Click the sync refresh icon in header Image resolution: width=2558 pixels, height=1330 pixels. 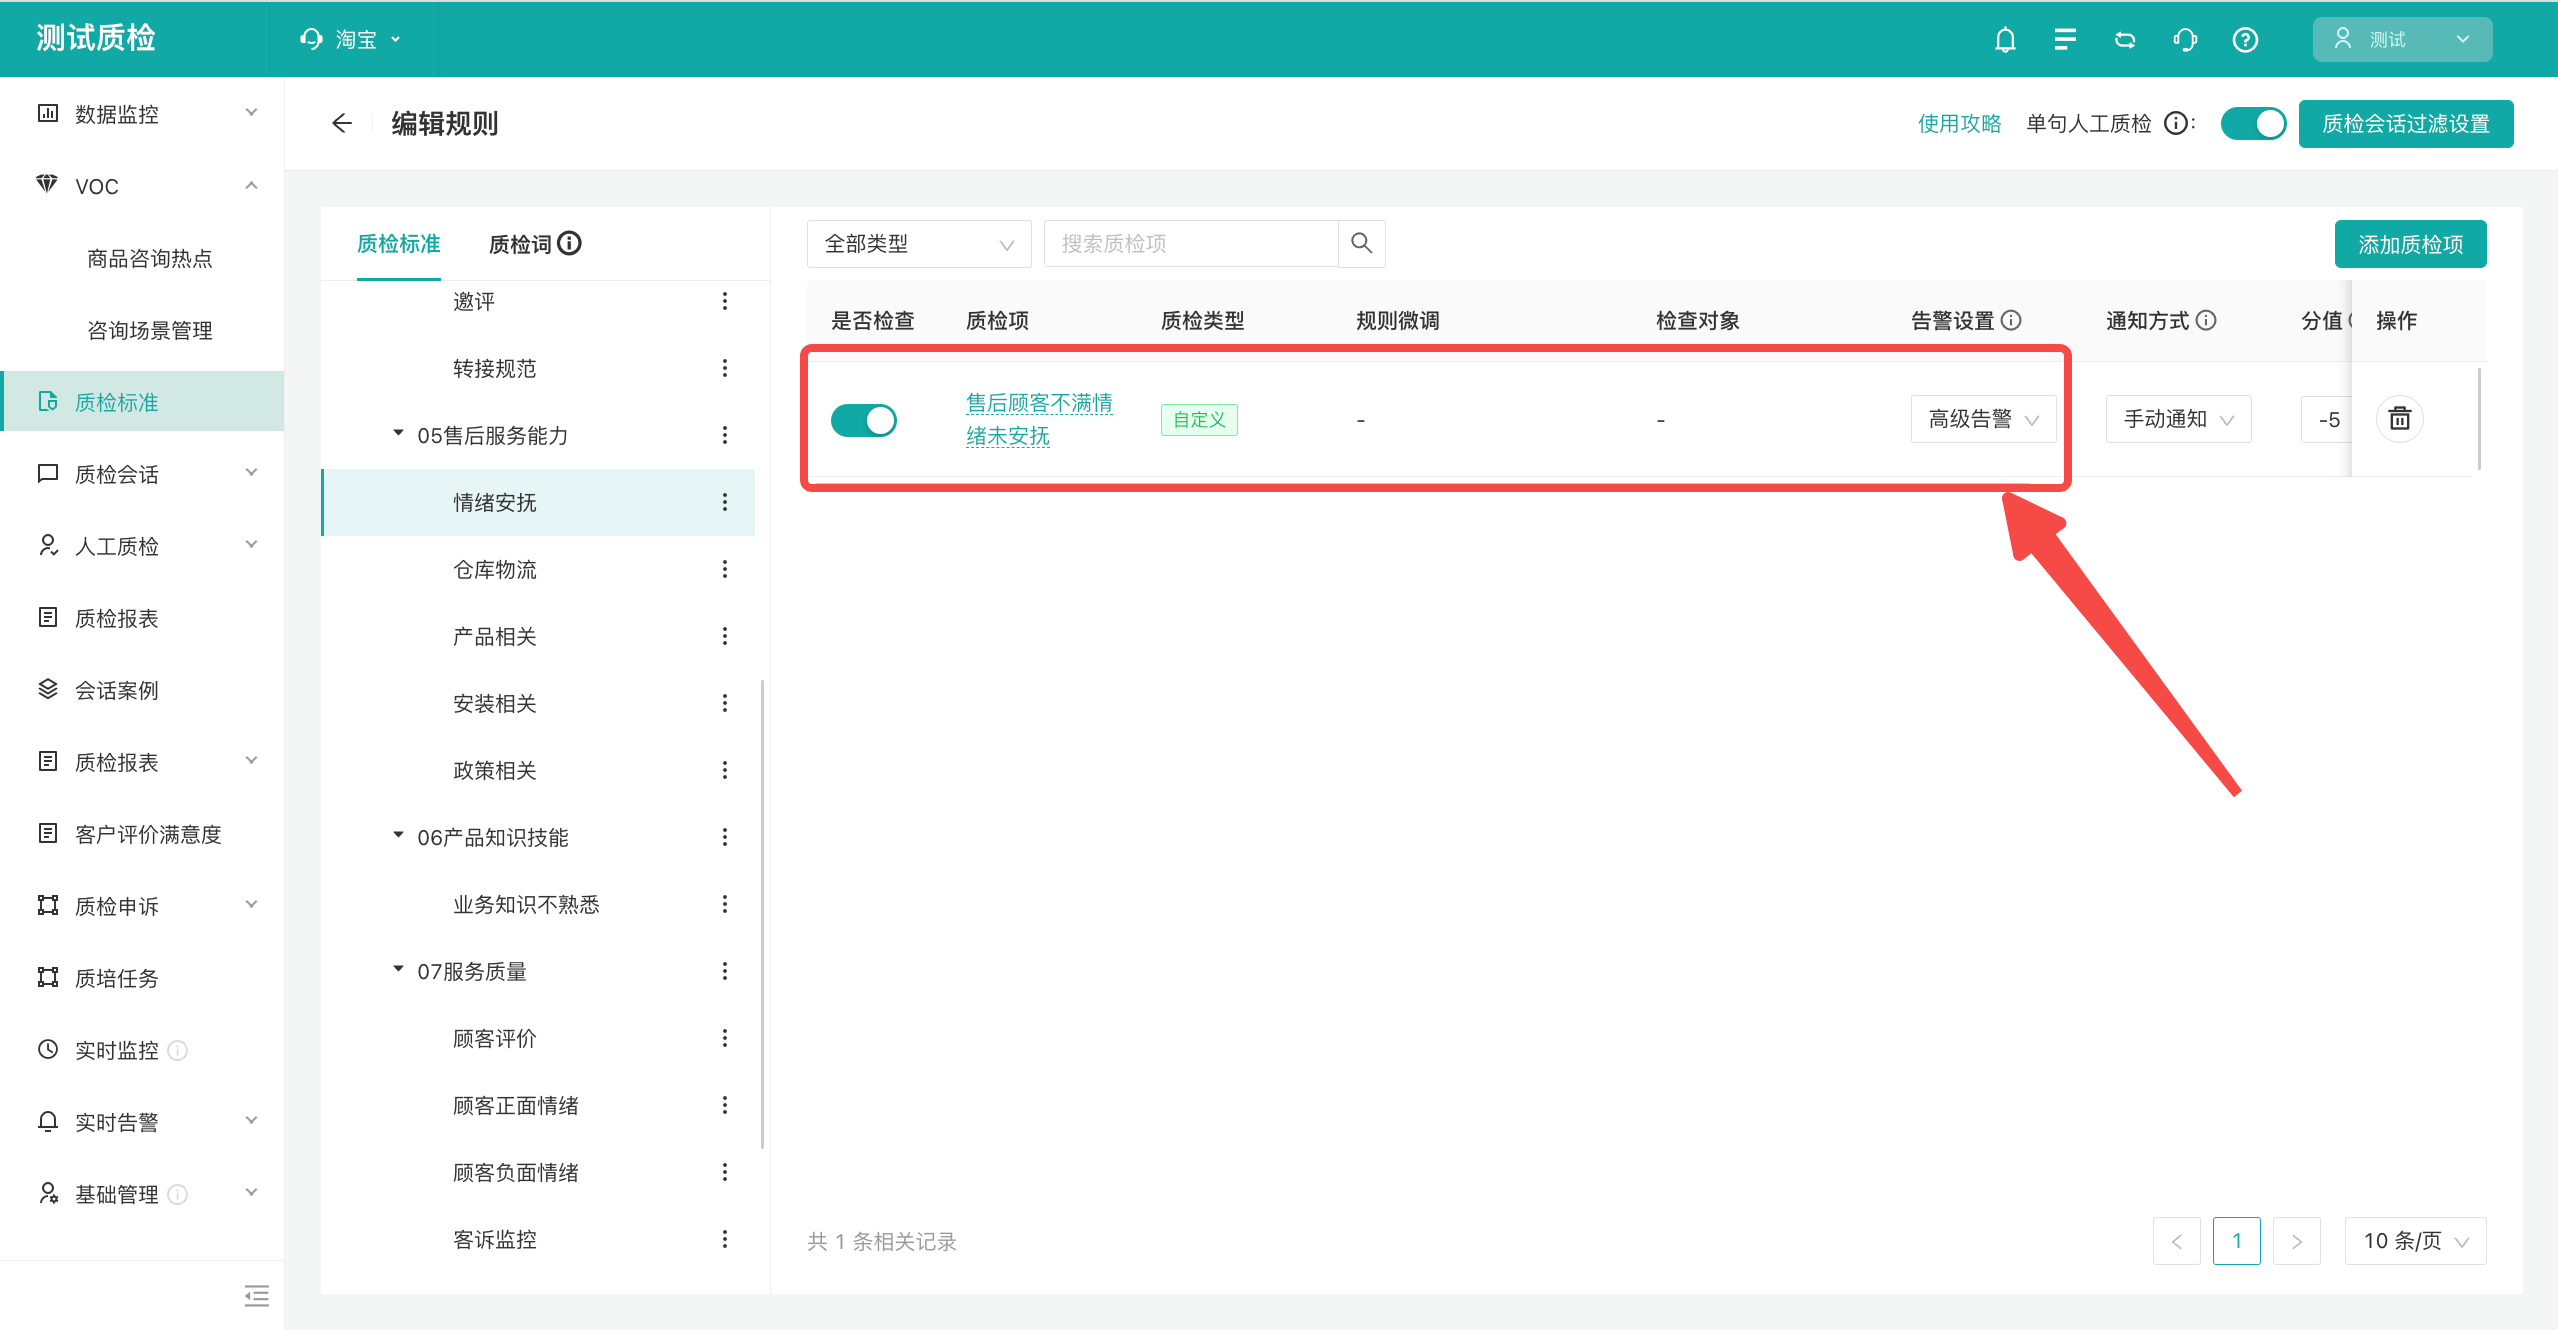tap(2125, 40)
